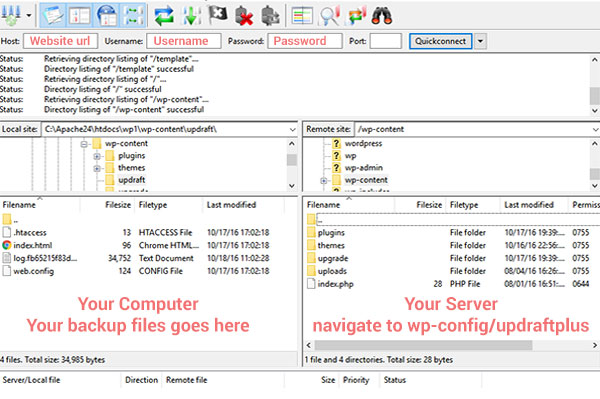Screen dimensions: 600x399
Task: Go to local parent directory entry
Action: click(10, 220)
